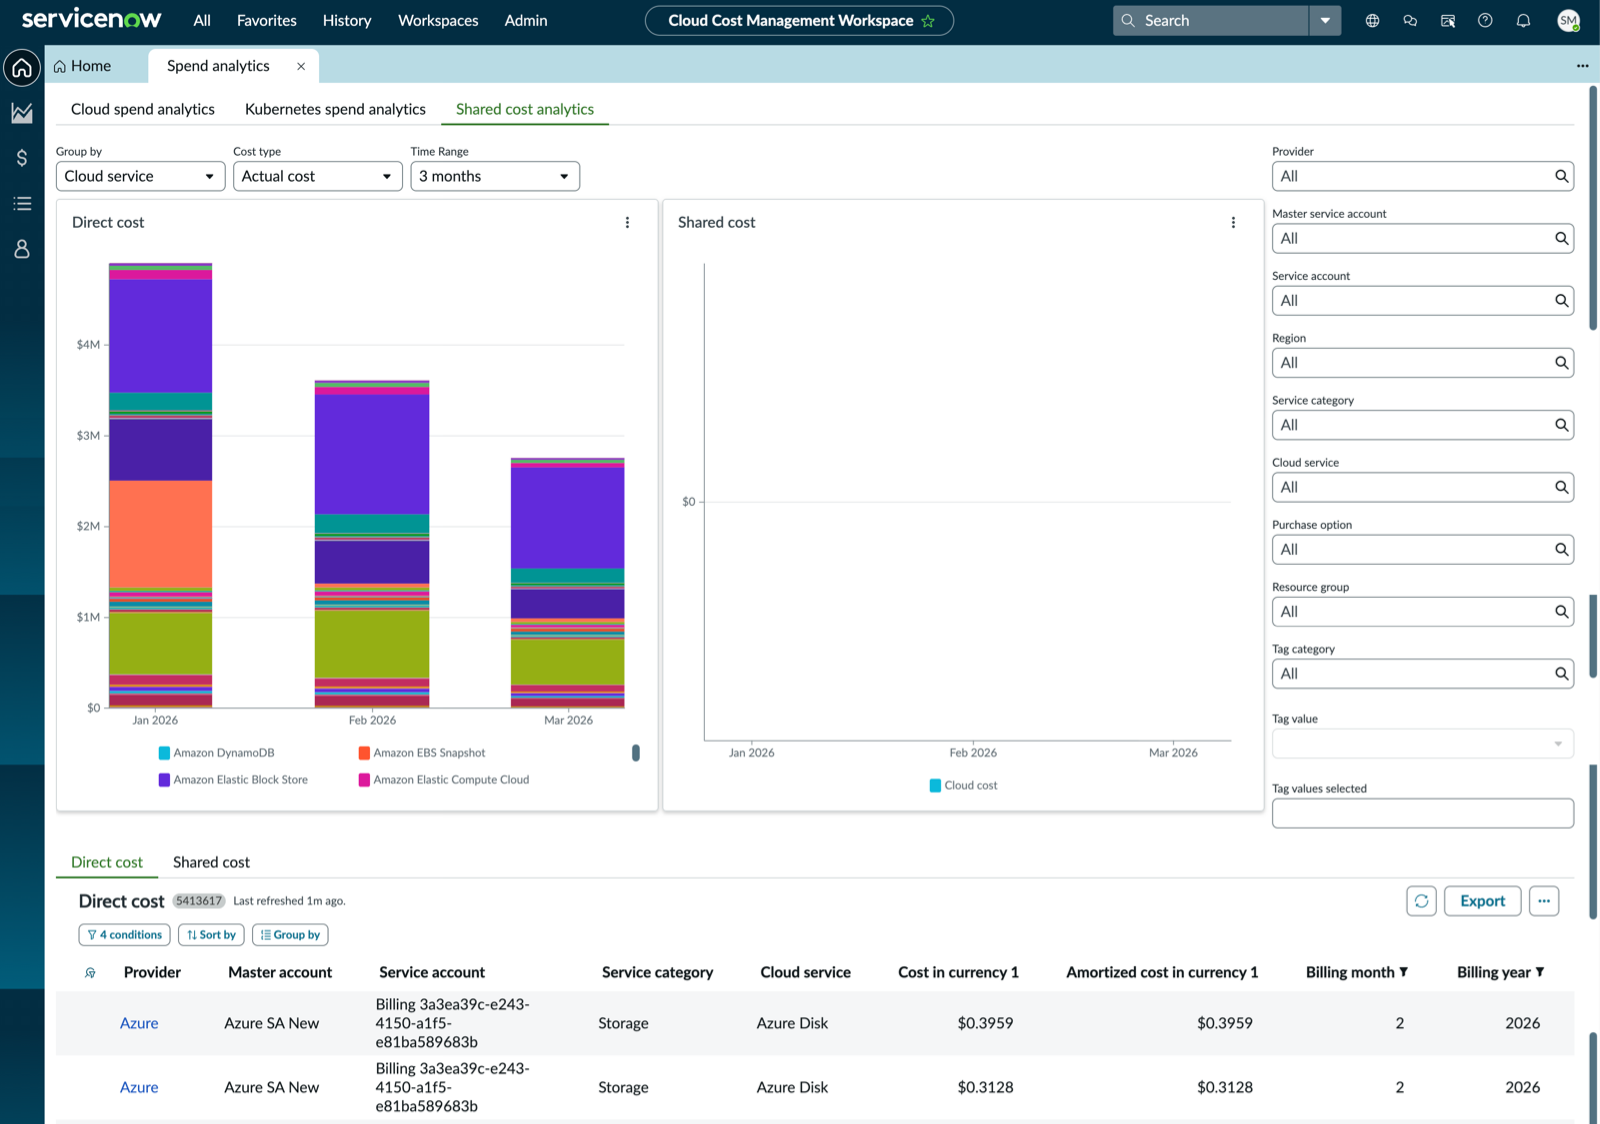
Task: Export the Direct cost list
Action: pos(1482,901)
